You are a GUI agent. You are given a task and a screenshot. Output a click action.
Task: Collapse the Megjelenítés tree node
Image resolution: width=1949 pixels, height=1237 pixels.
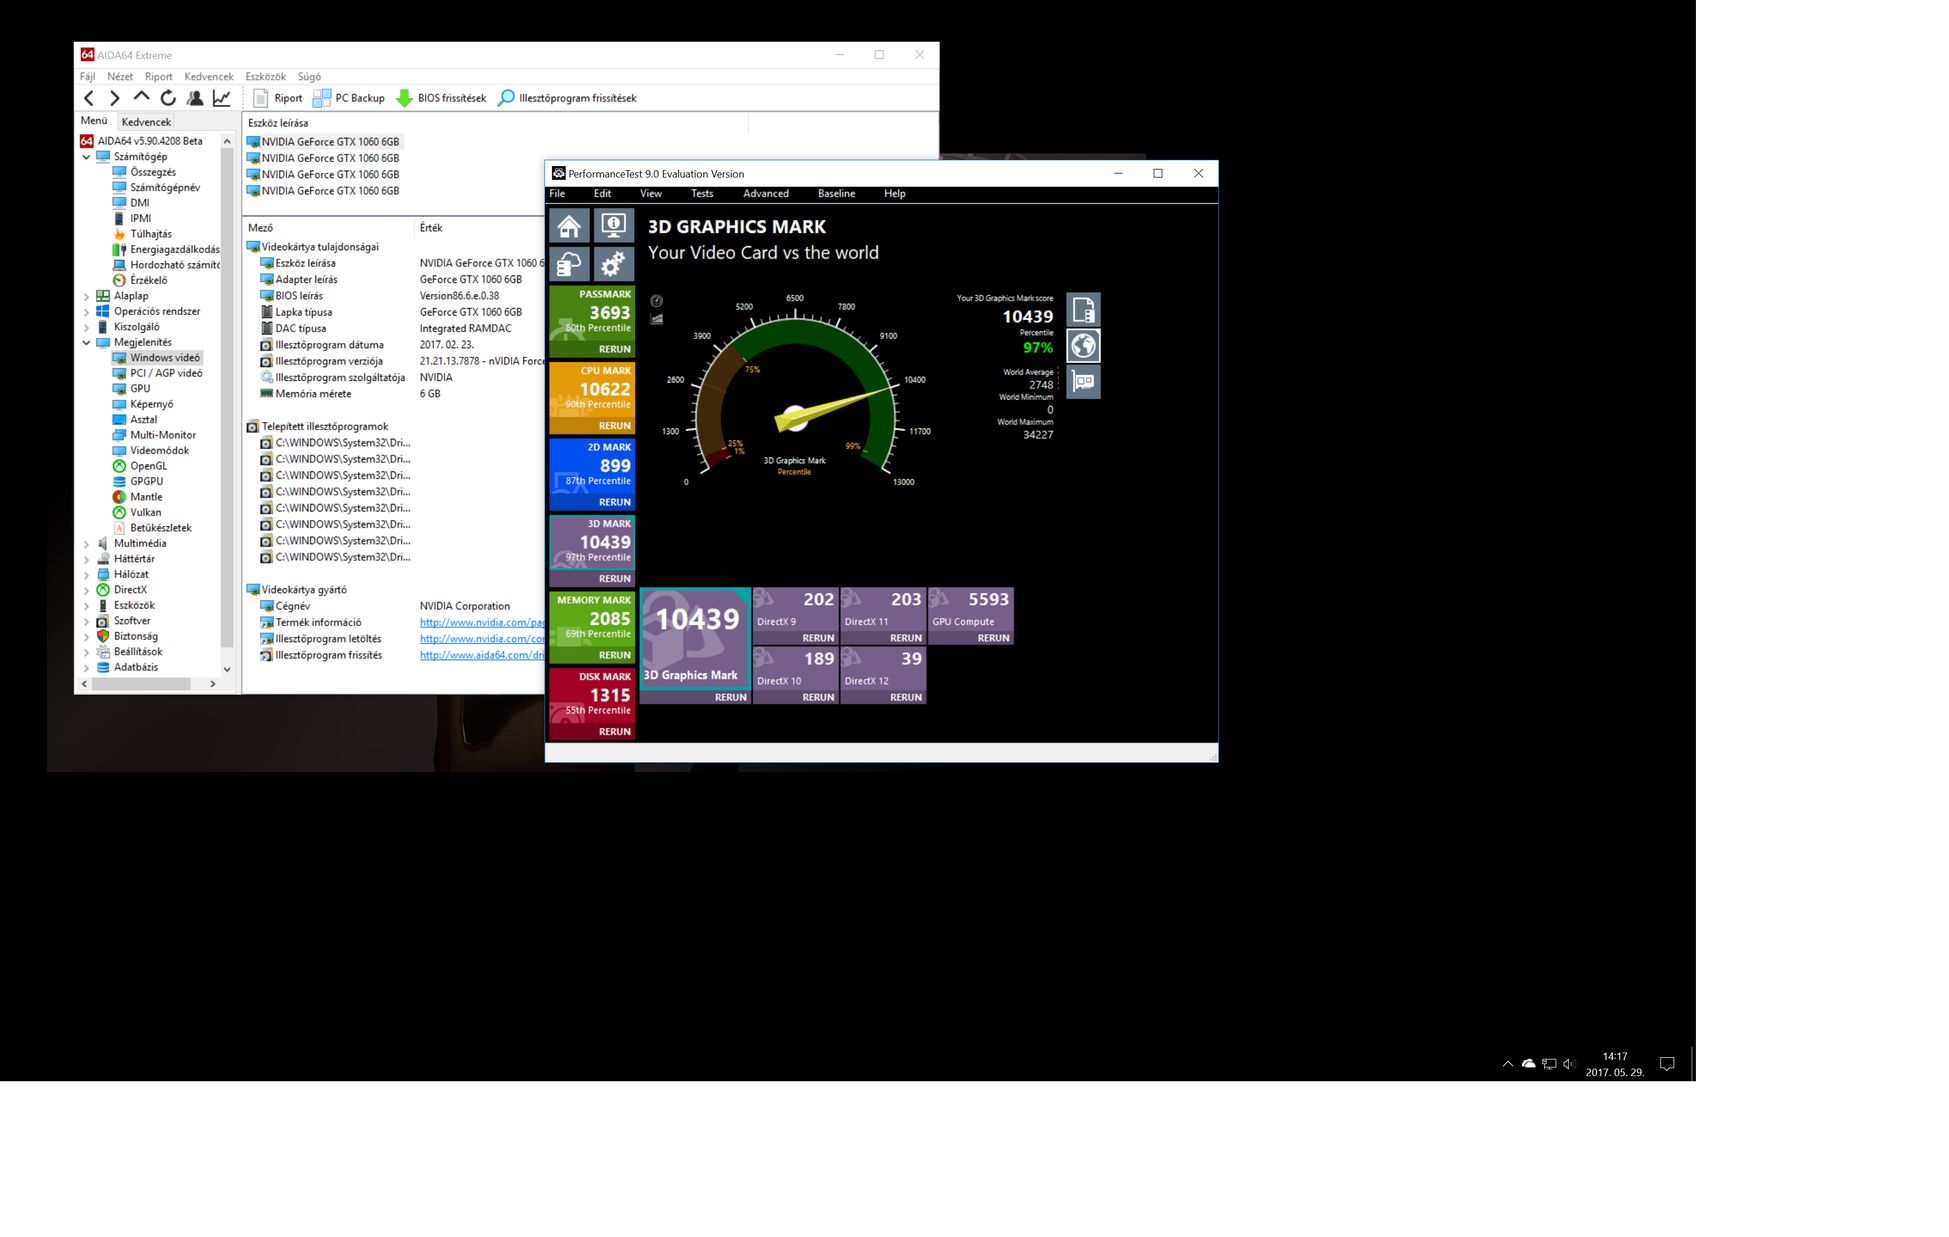[86, 343]
